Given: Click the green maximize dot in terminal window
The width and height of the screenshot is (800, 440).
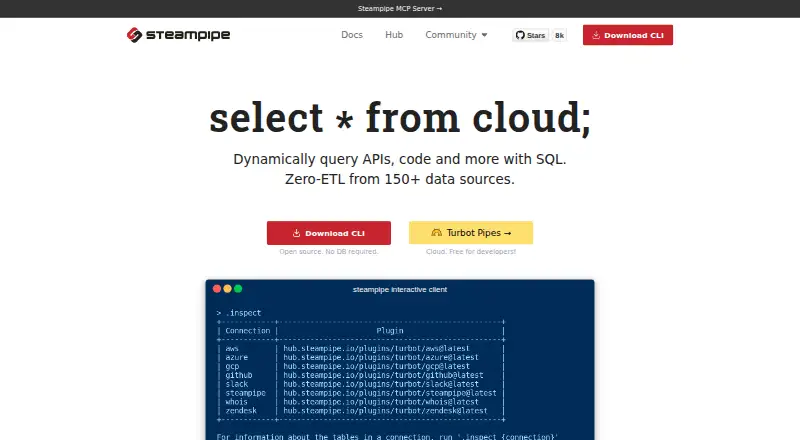Looking at the screenshot, I should click(x=238, y=289).
